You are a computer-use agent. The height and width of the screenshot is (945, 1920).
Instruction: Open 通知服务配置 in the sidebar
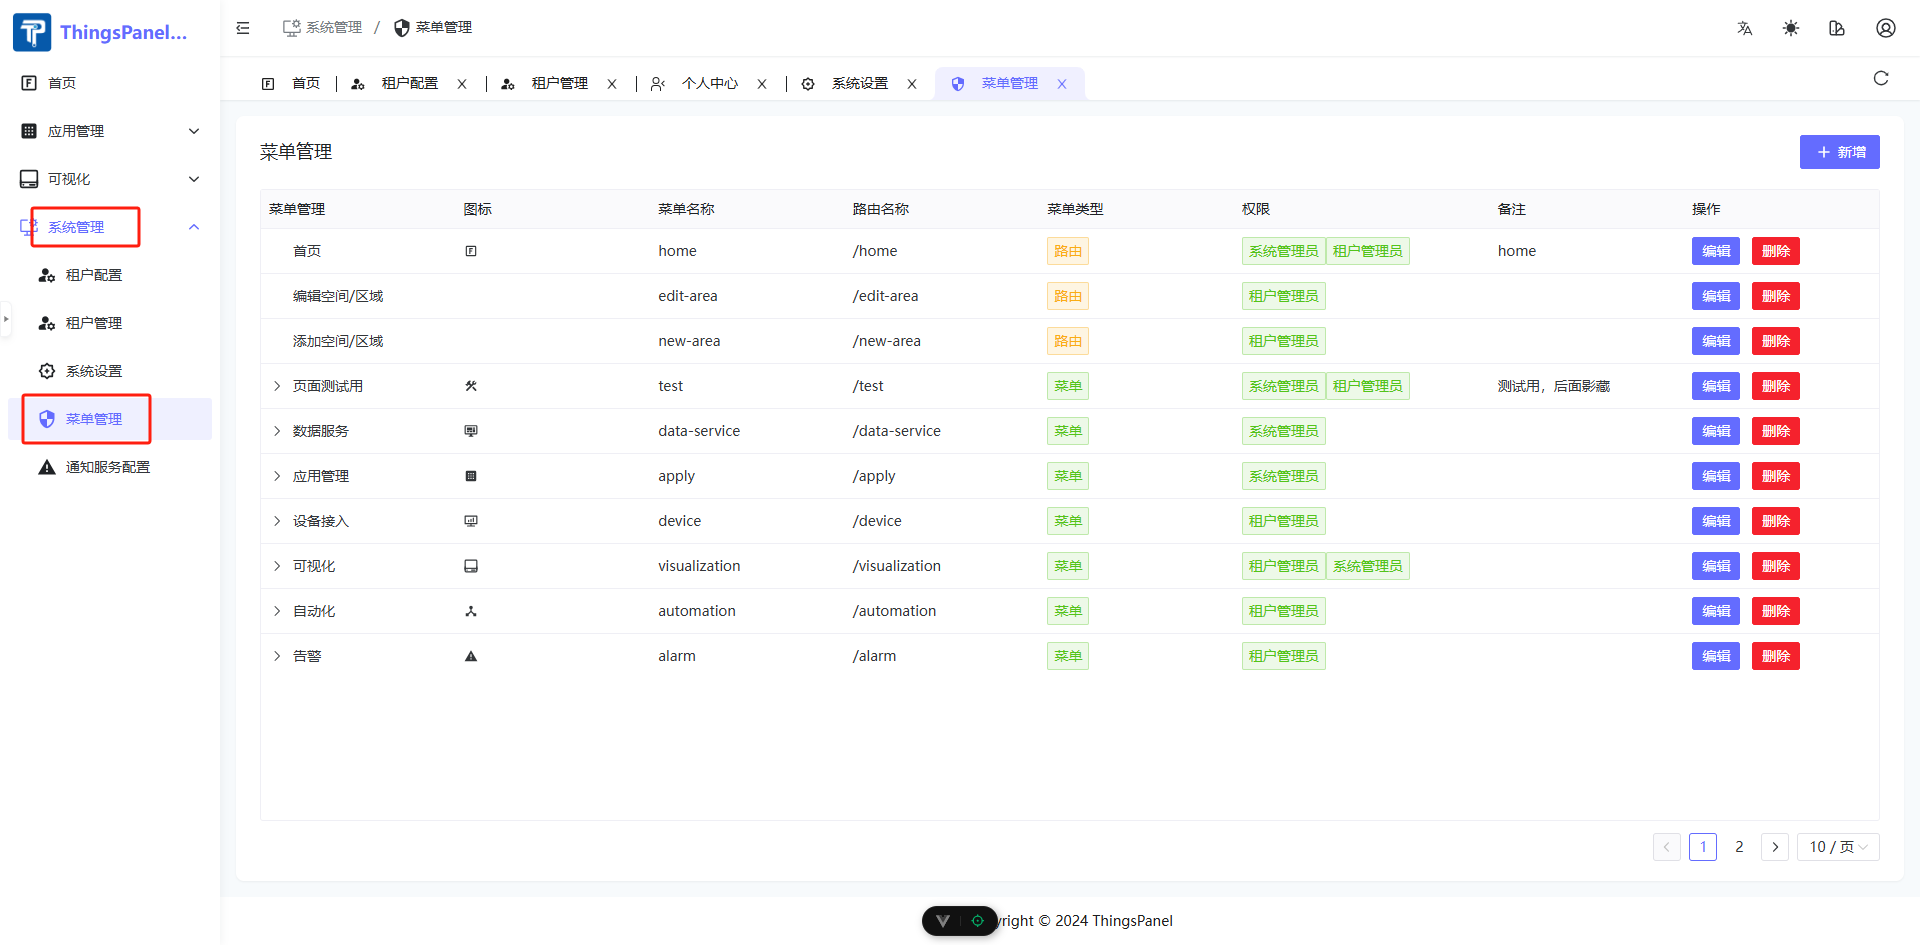pyautogui.click(x=107, y=467)
